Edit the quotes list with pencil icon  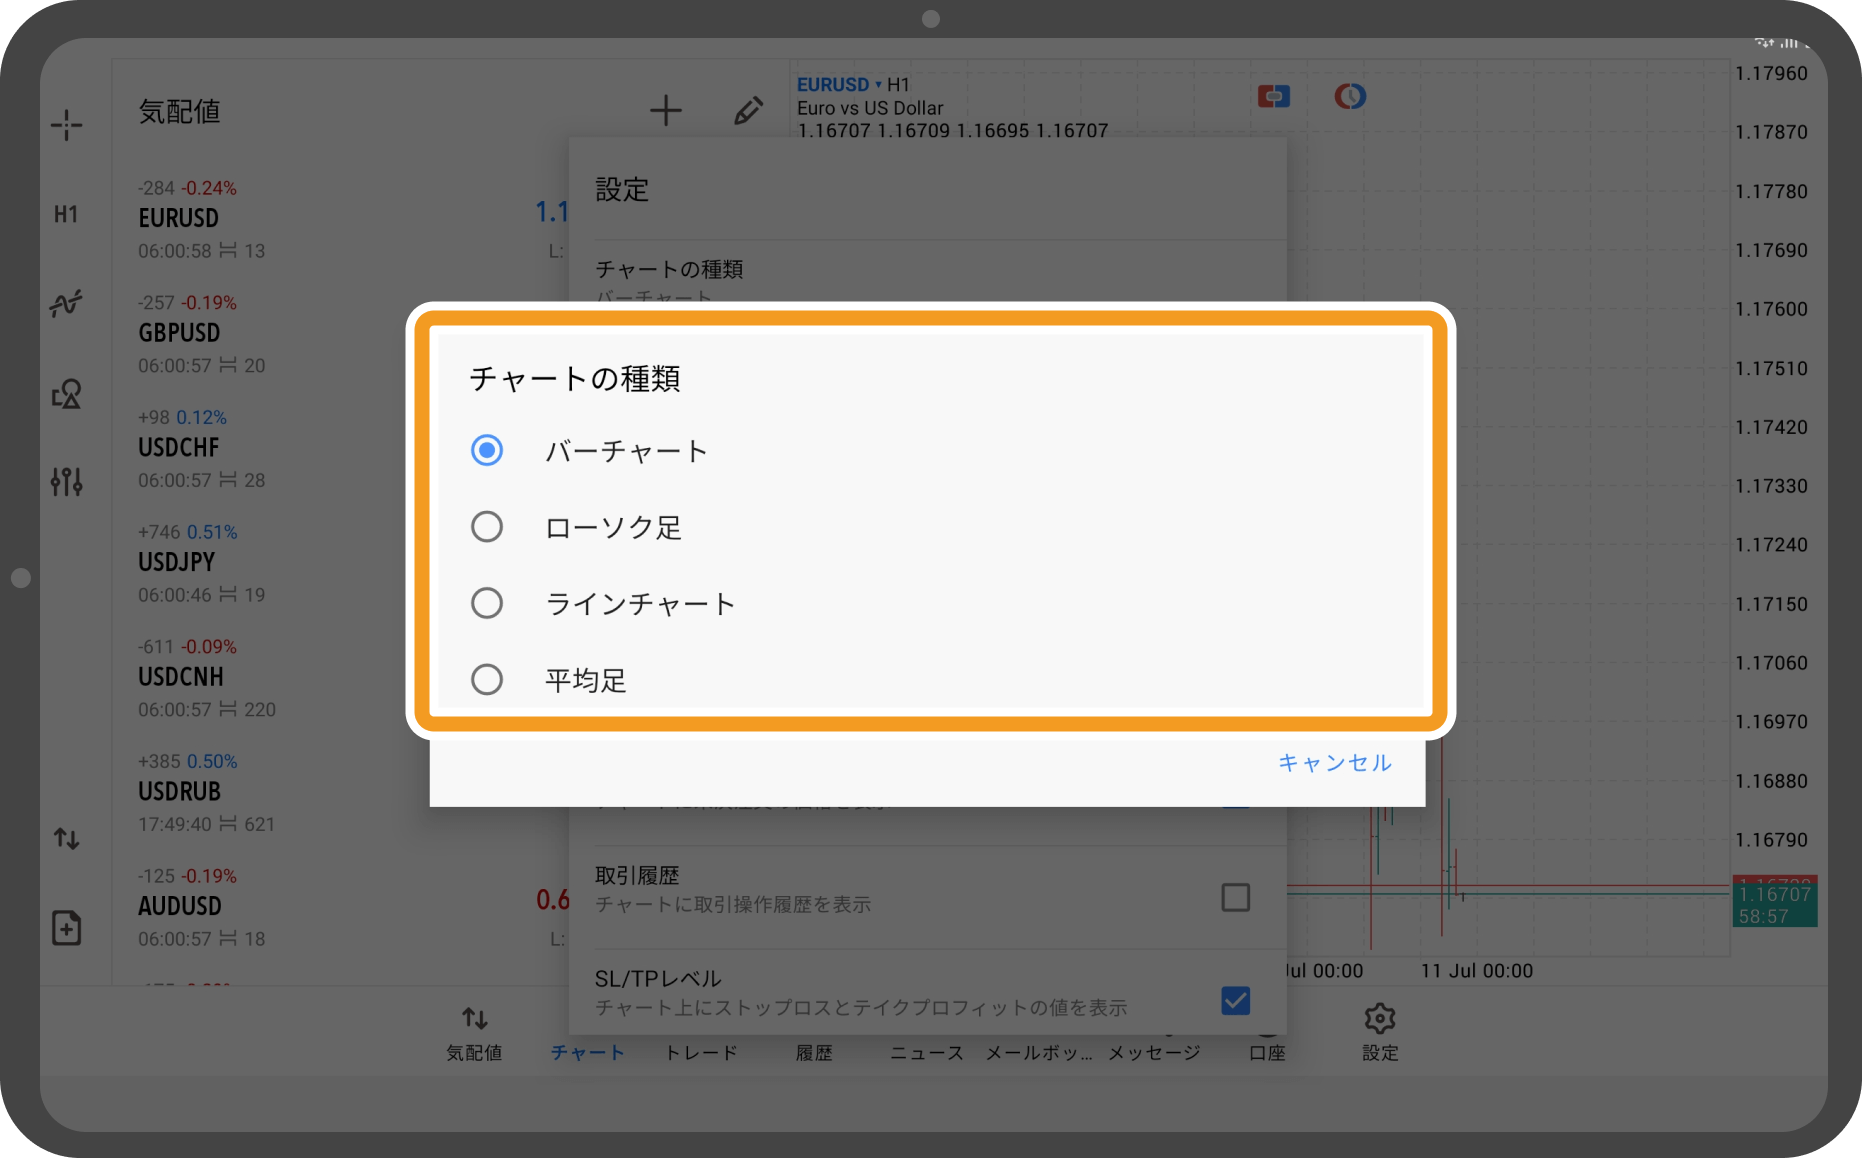[748, 111]
